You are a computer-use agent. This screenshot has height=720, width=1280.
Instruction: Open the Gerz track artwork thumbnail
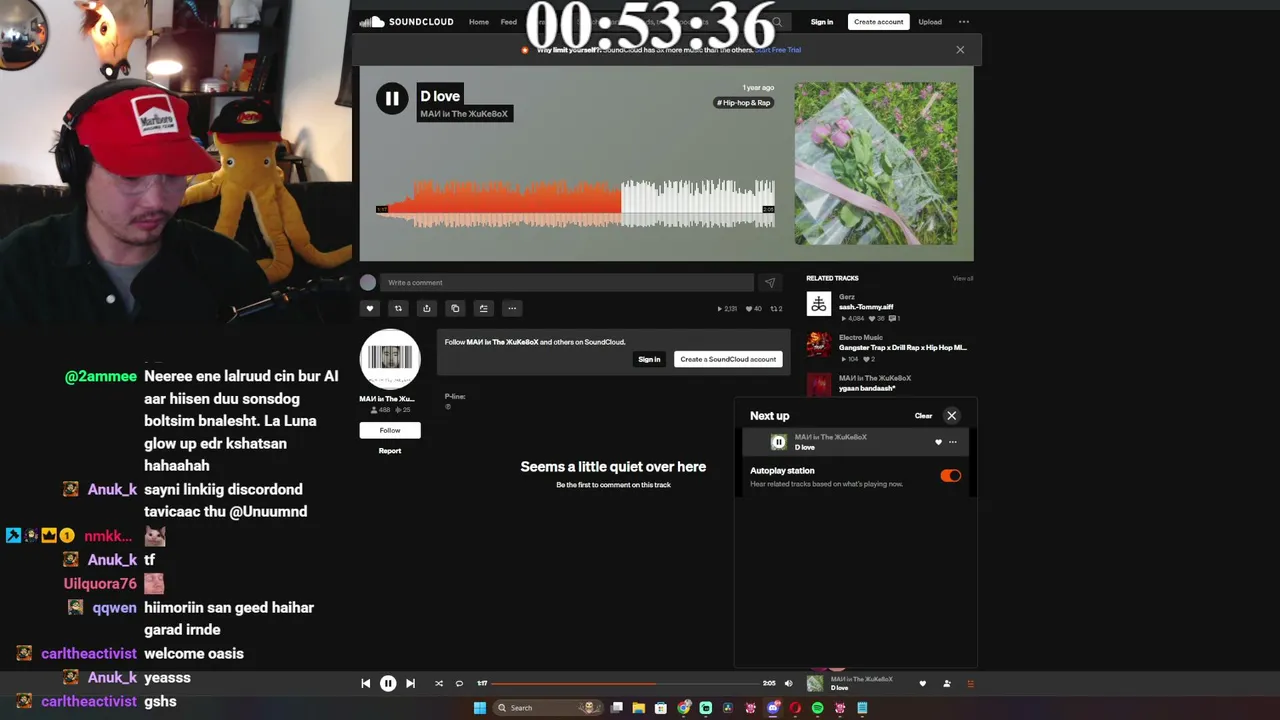click(819, 304)
